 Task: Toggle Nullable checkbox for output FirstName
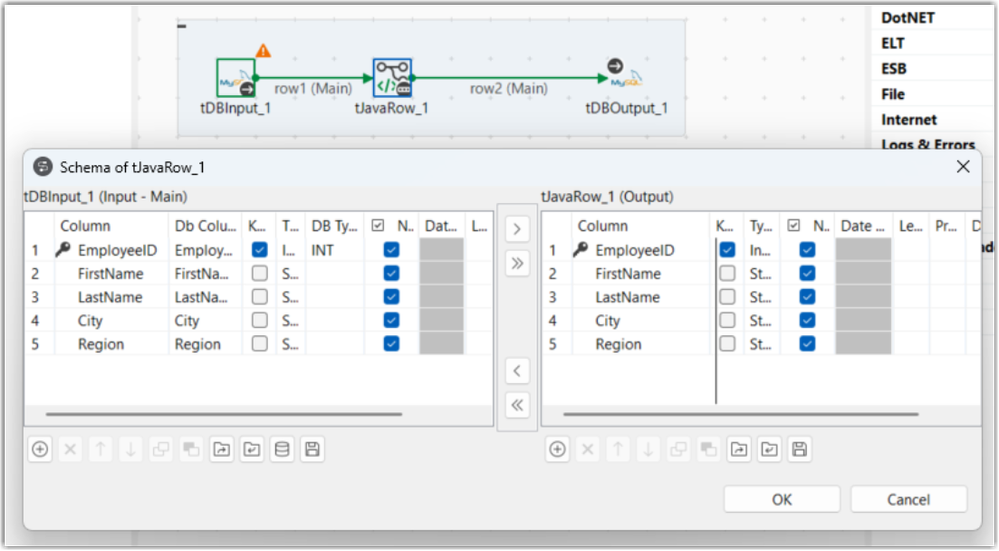click(807, 273)
